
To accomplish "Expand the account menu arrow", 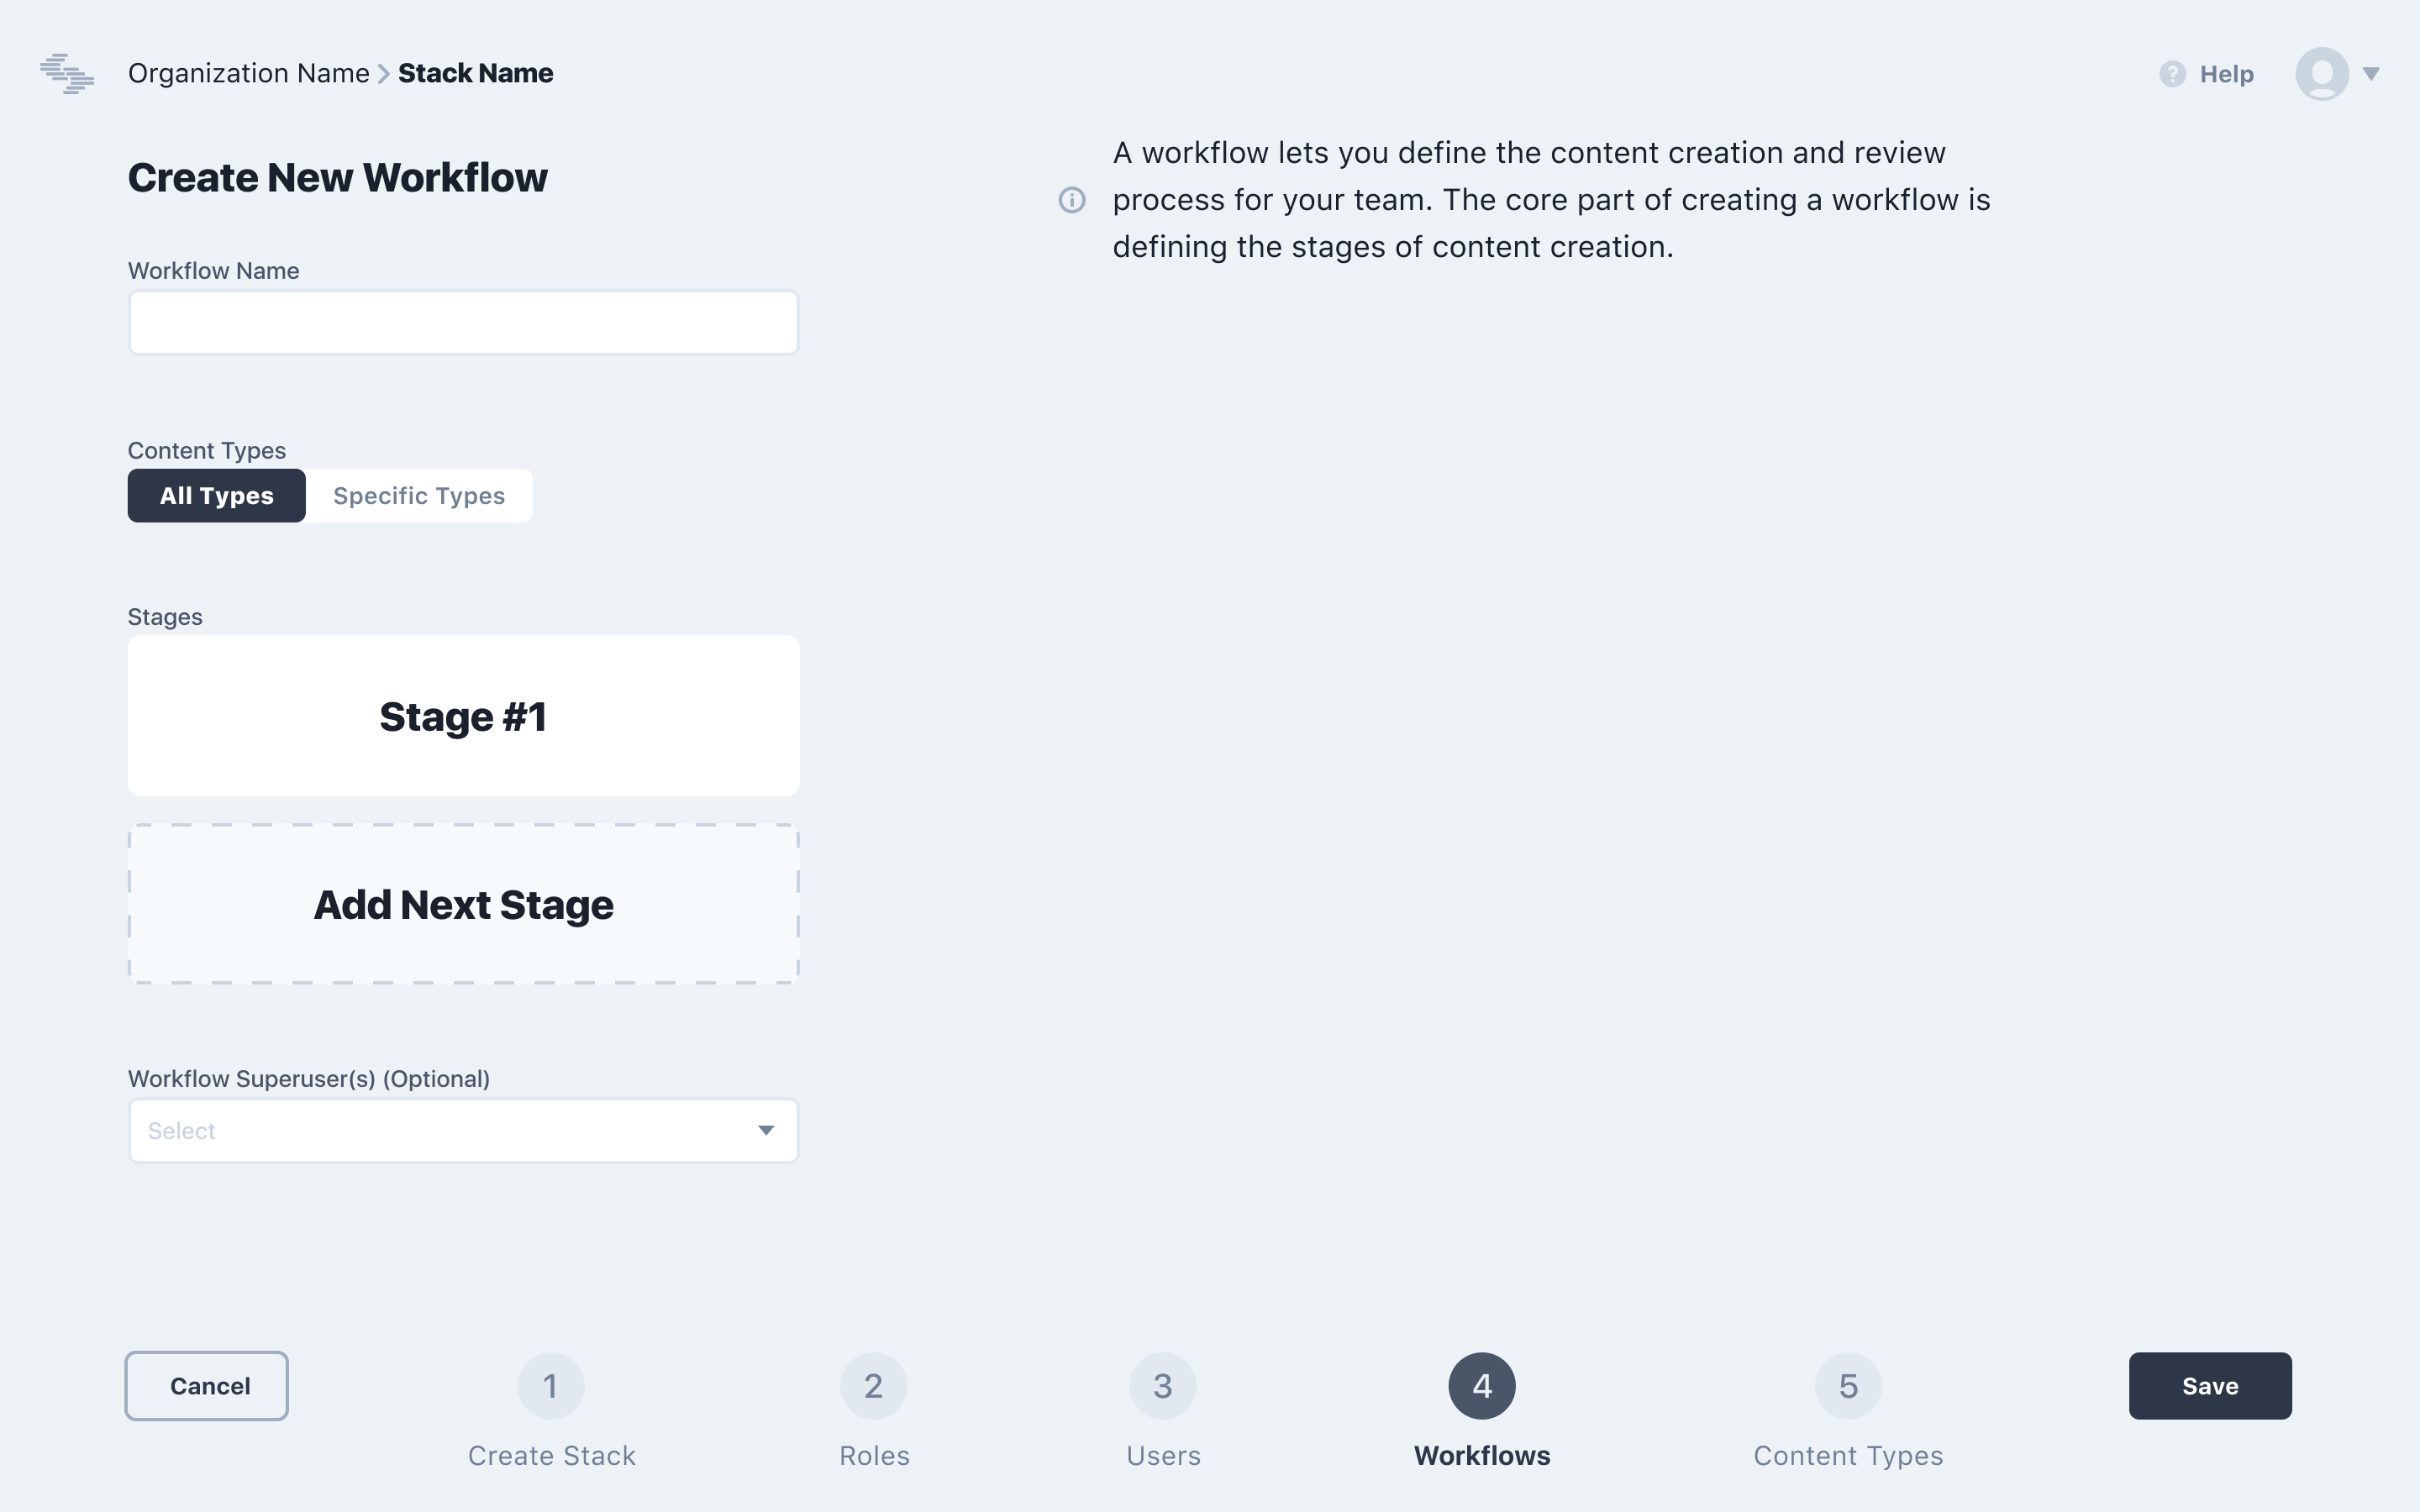I will (x=2371, y=74).
